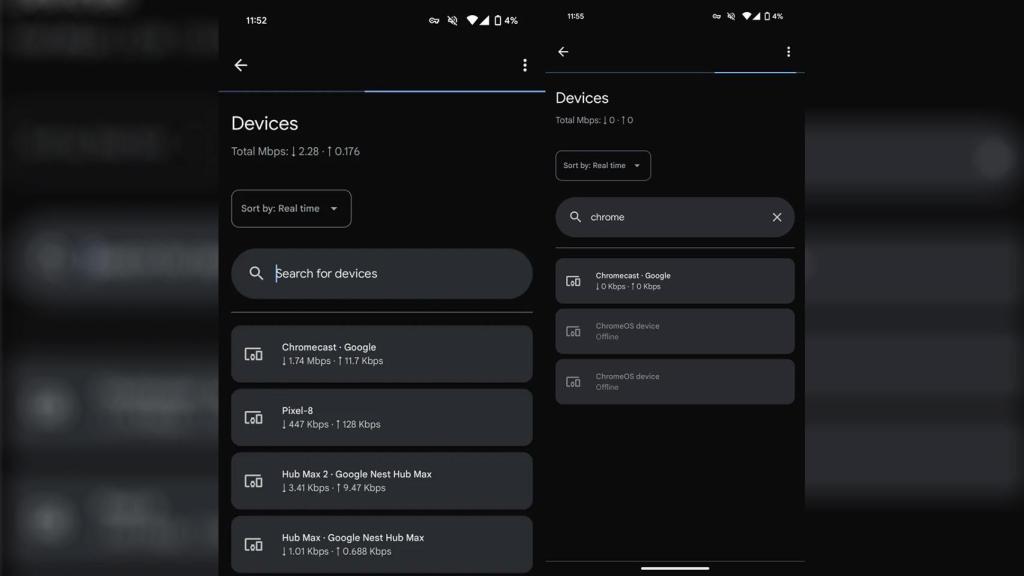Open Chromecast device showing 1.74 Mbps
This screenshot has width=1024, height=576.
click(x=381, y=354)
